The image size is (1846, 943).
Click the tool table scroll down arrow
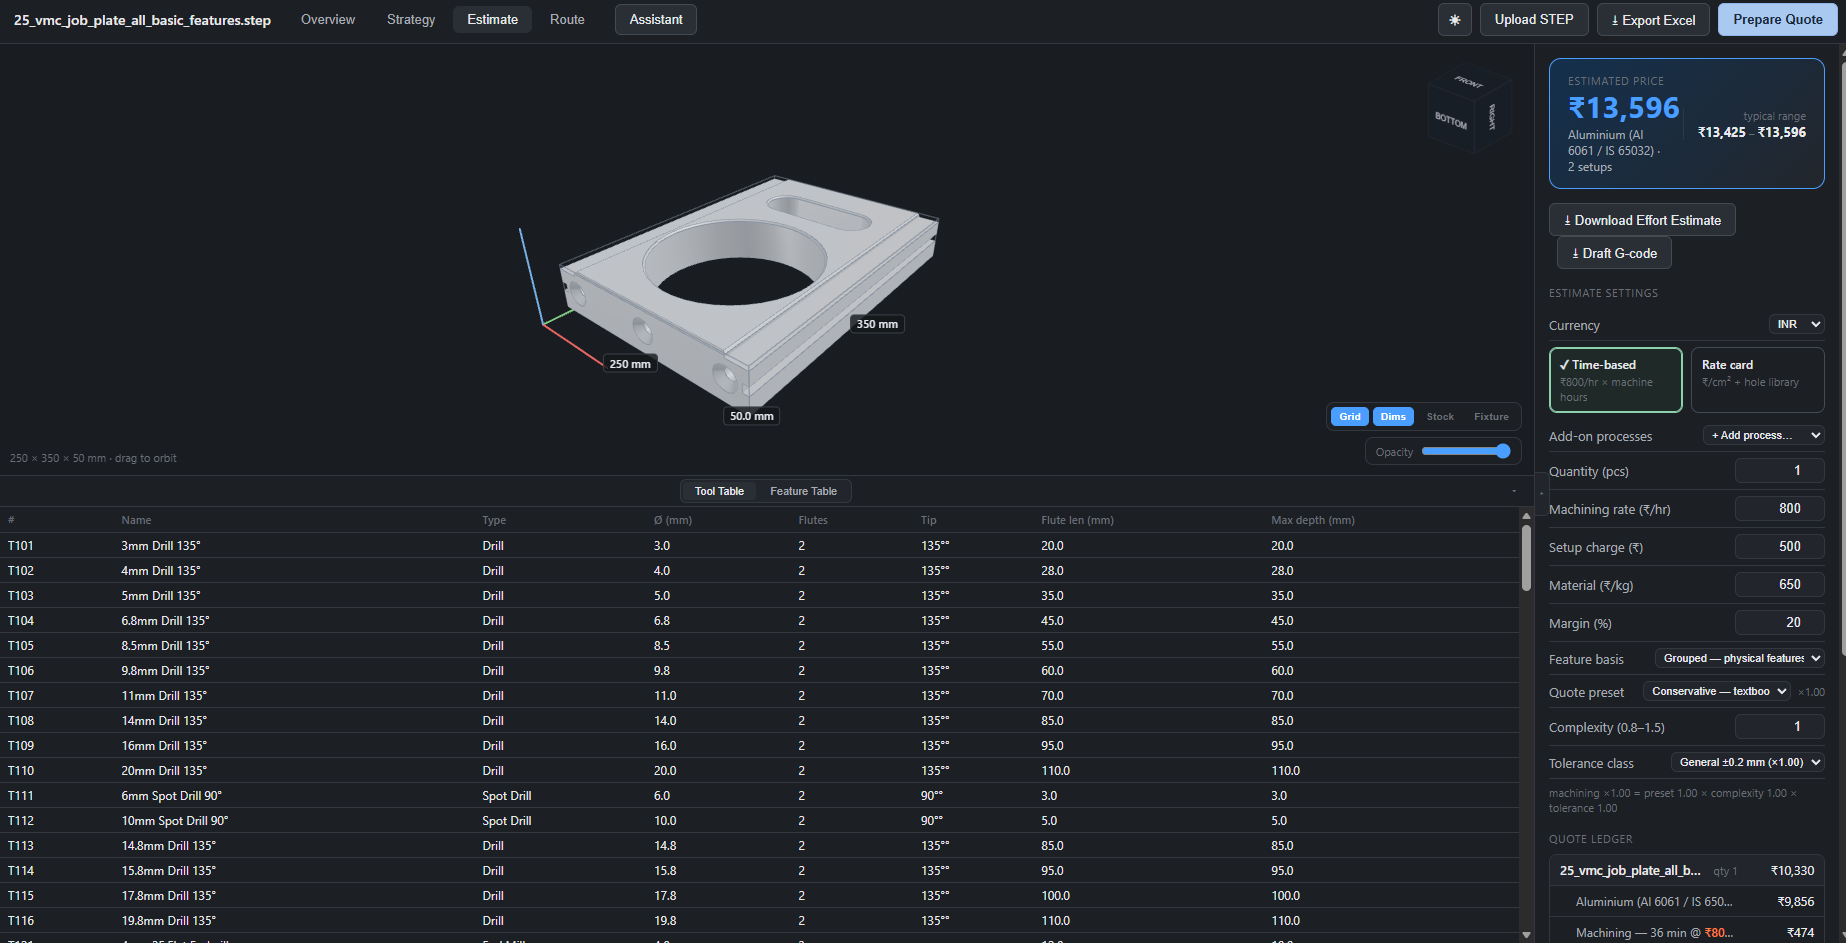click(x=1526, y=935)
